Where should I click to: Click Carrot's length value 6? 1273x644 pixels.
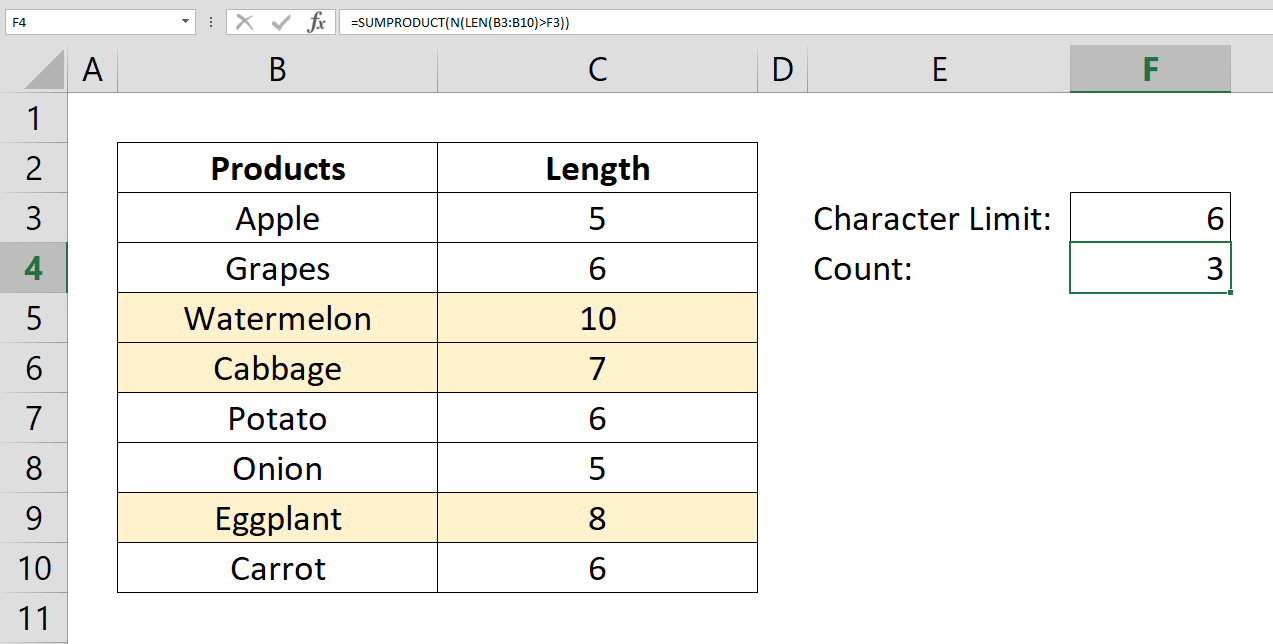click(598, 568)
